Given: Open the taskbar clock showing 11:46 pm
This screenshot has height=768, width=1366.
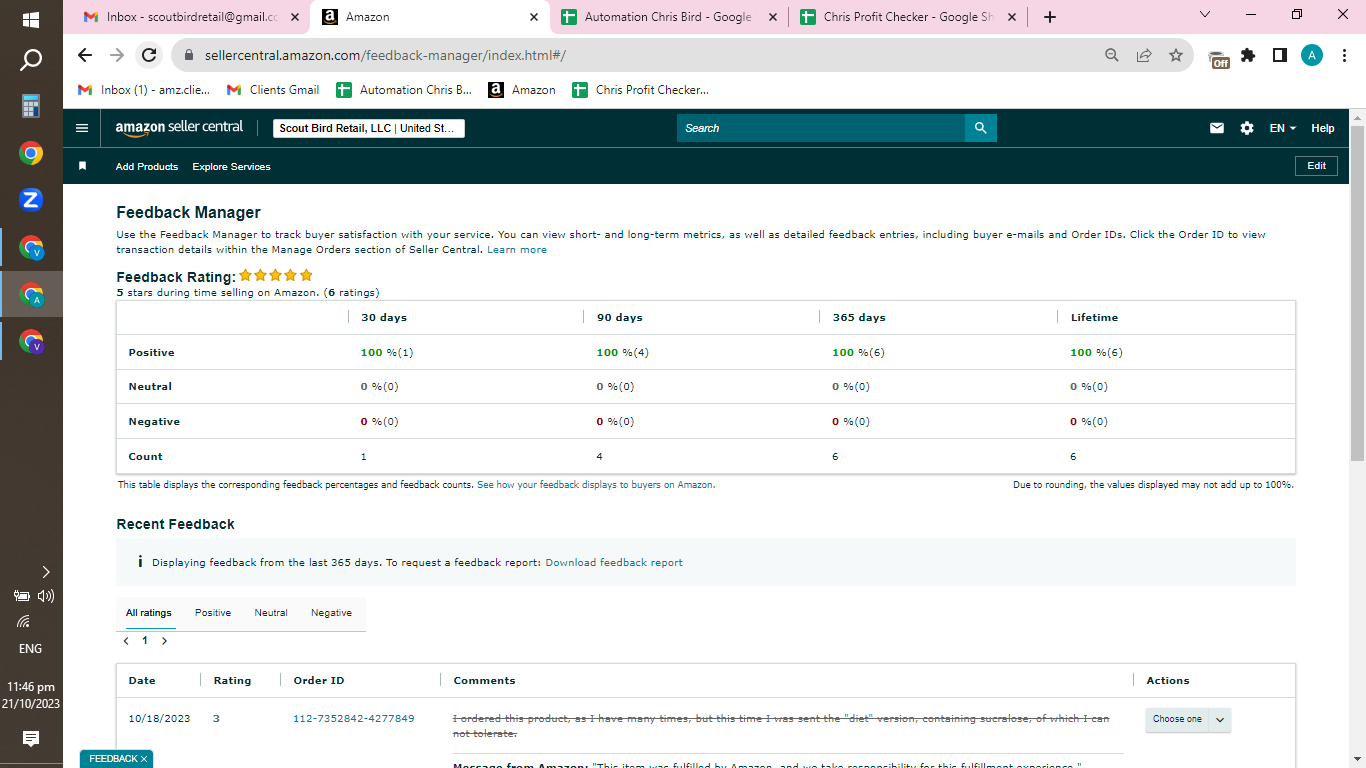Looking at the screenshot, I should 31,695.
